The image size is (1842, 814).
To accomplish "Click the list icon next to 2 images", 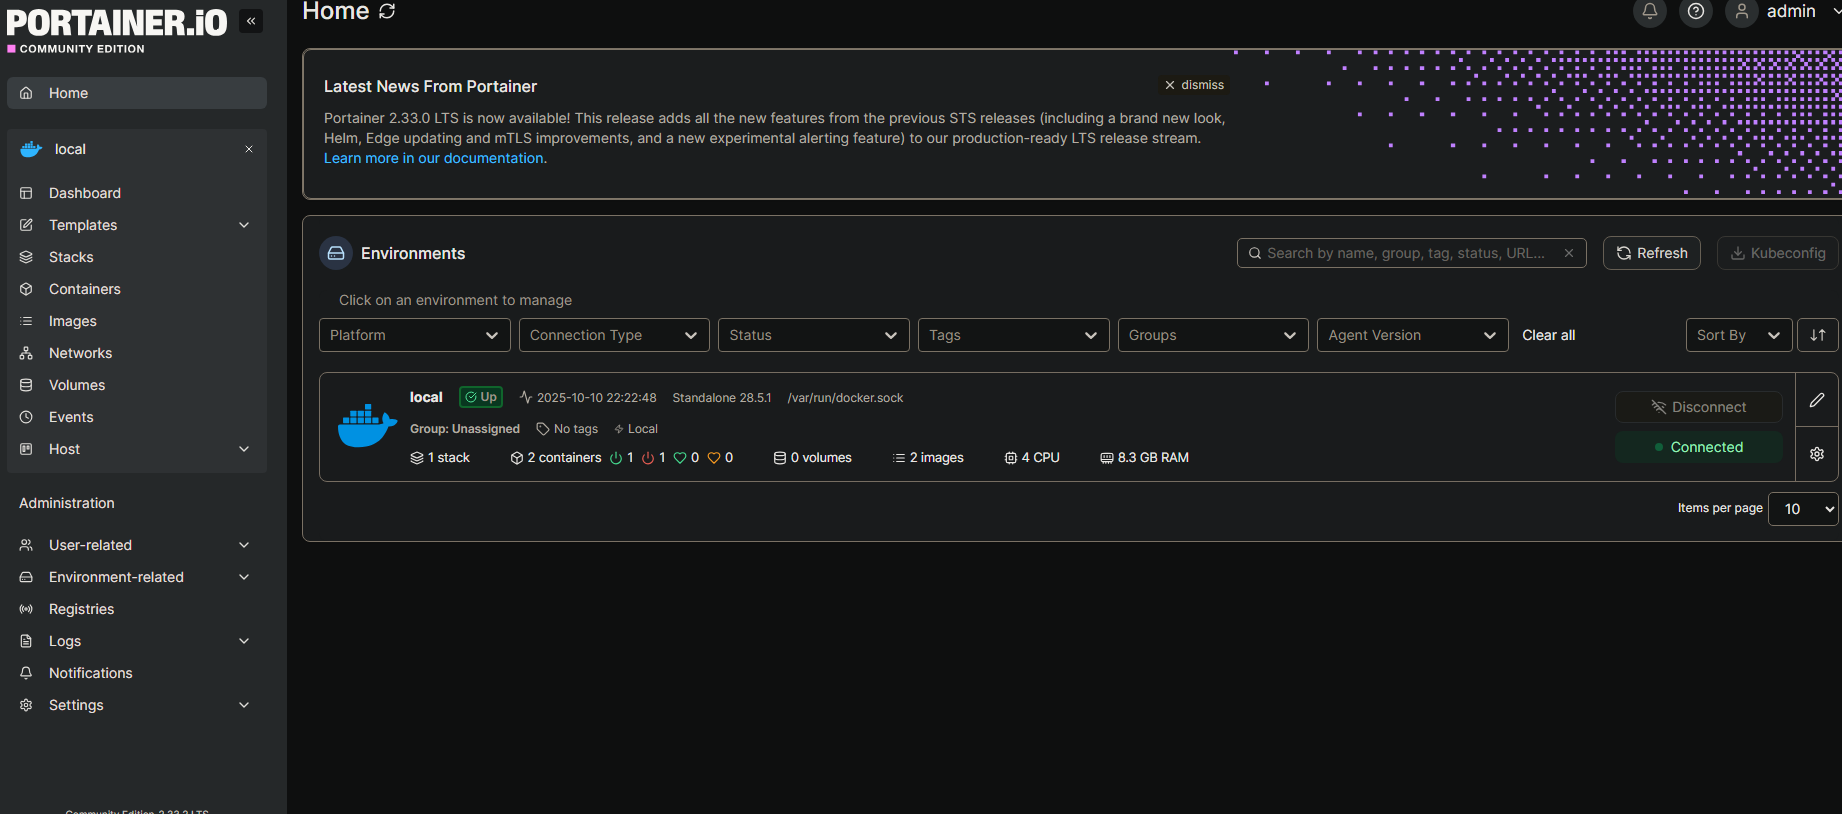I will click(x=899, y=458).
